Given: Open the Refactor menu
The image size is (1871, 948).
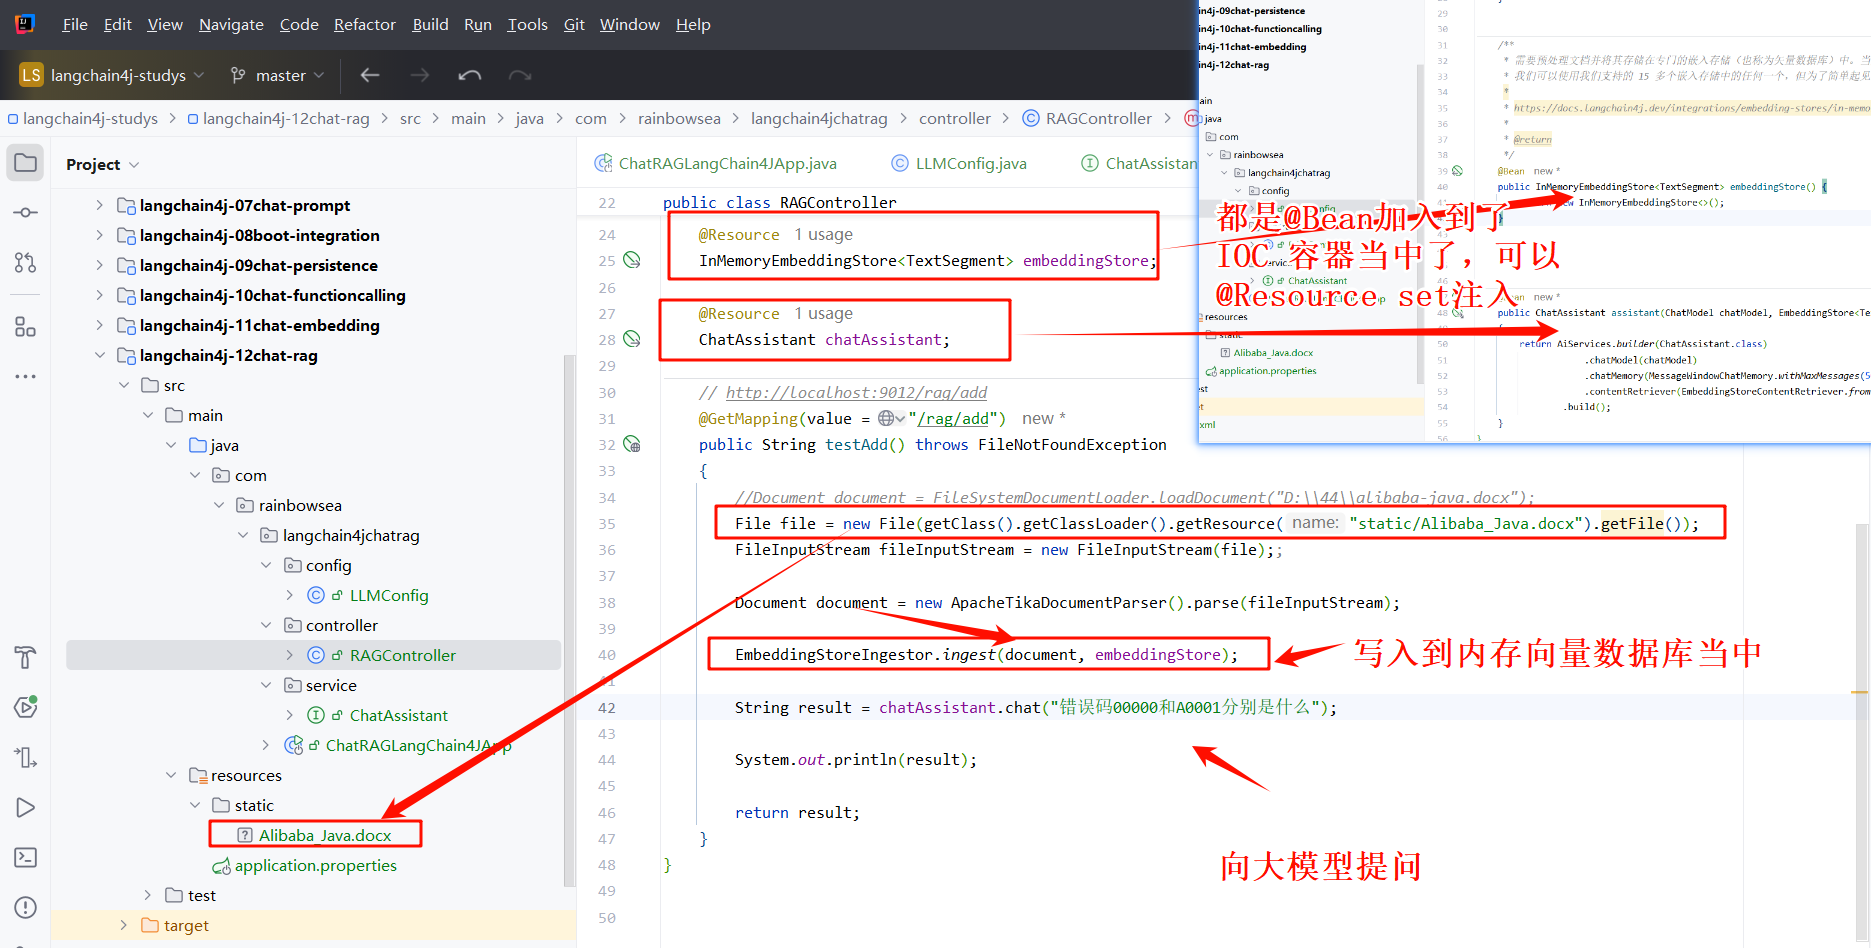Looking at the screenshot, I should [x=364, y=24].
